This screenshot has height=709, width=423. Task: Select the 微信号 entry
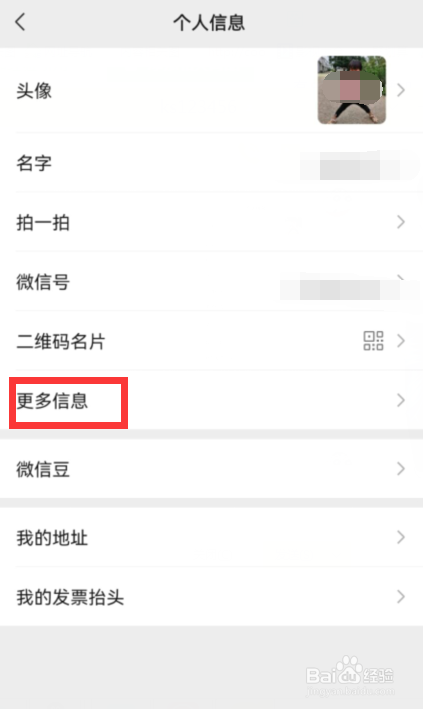coord(43,282)
